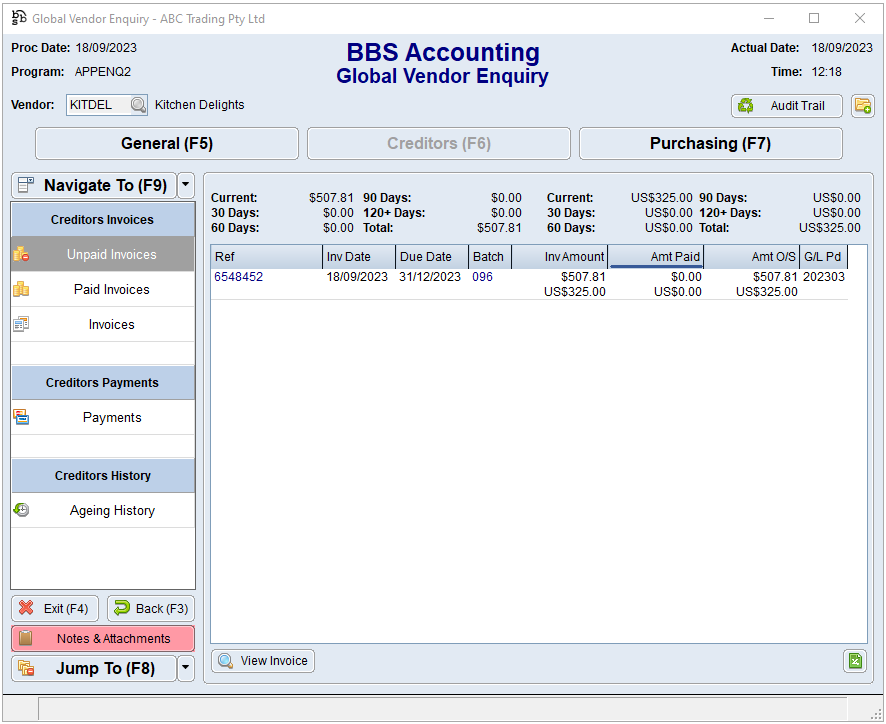The width and height of the screenshot is (886, 724).
Task: Switch to the Purchasing (F7) tab
Action: [x=710, y=144]
